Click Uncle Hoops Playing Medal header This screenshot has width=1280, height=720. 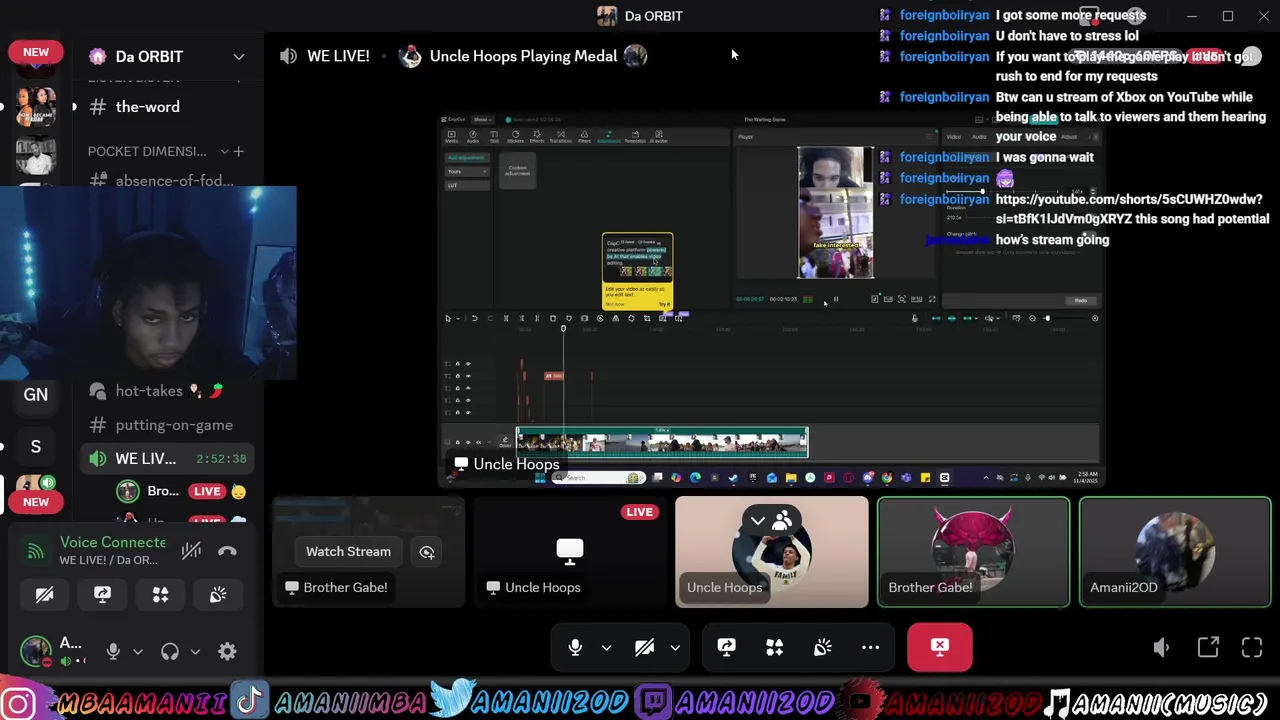point(523,56)
